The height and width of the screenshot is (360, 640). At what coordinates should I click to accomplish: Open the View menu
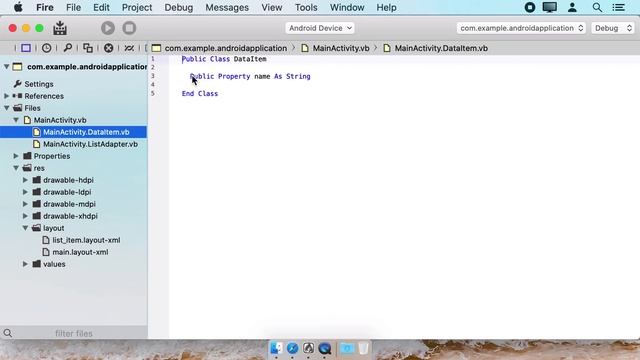[272, 7]
